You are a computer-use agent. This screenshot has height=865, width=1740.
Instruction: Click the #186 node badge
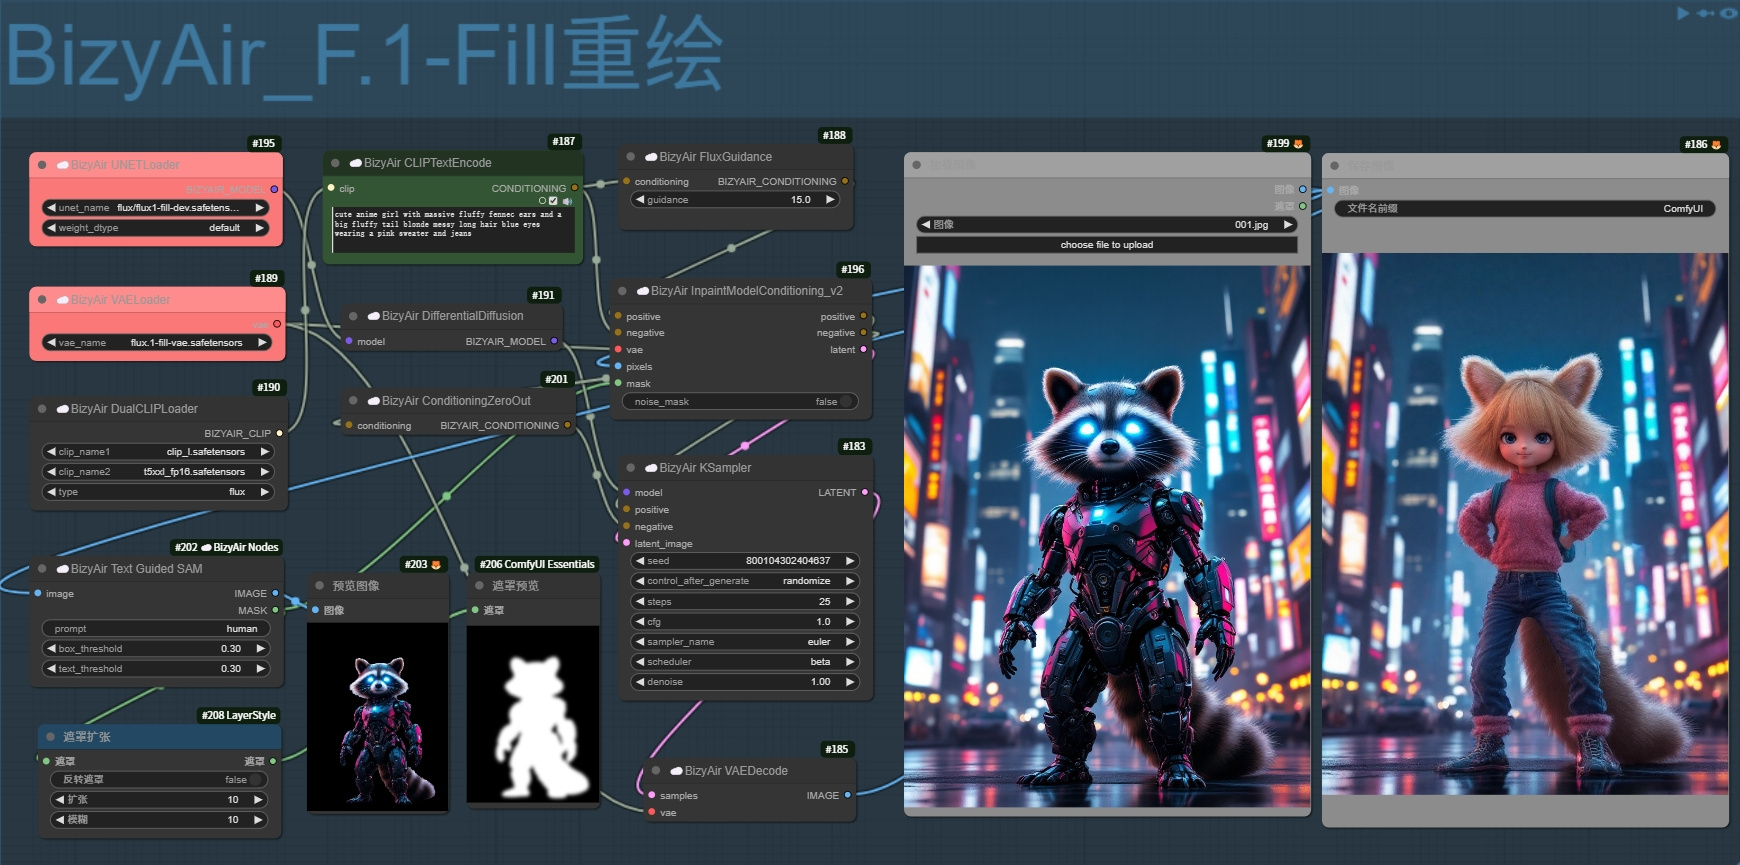pos(1703,144)
